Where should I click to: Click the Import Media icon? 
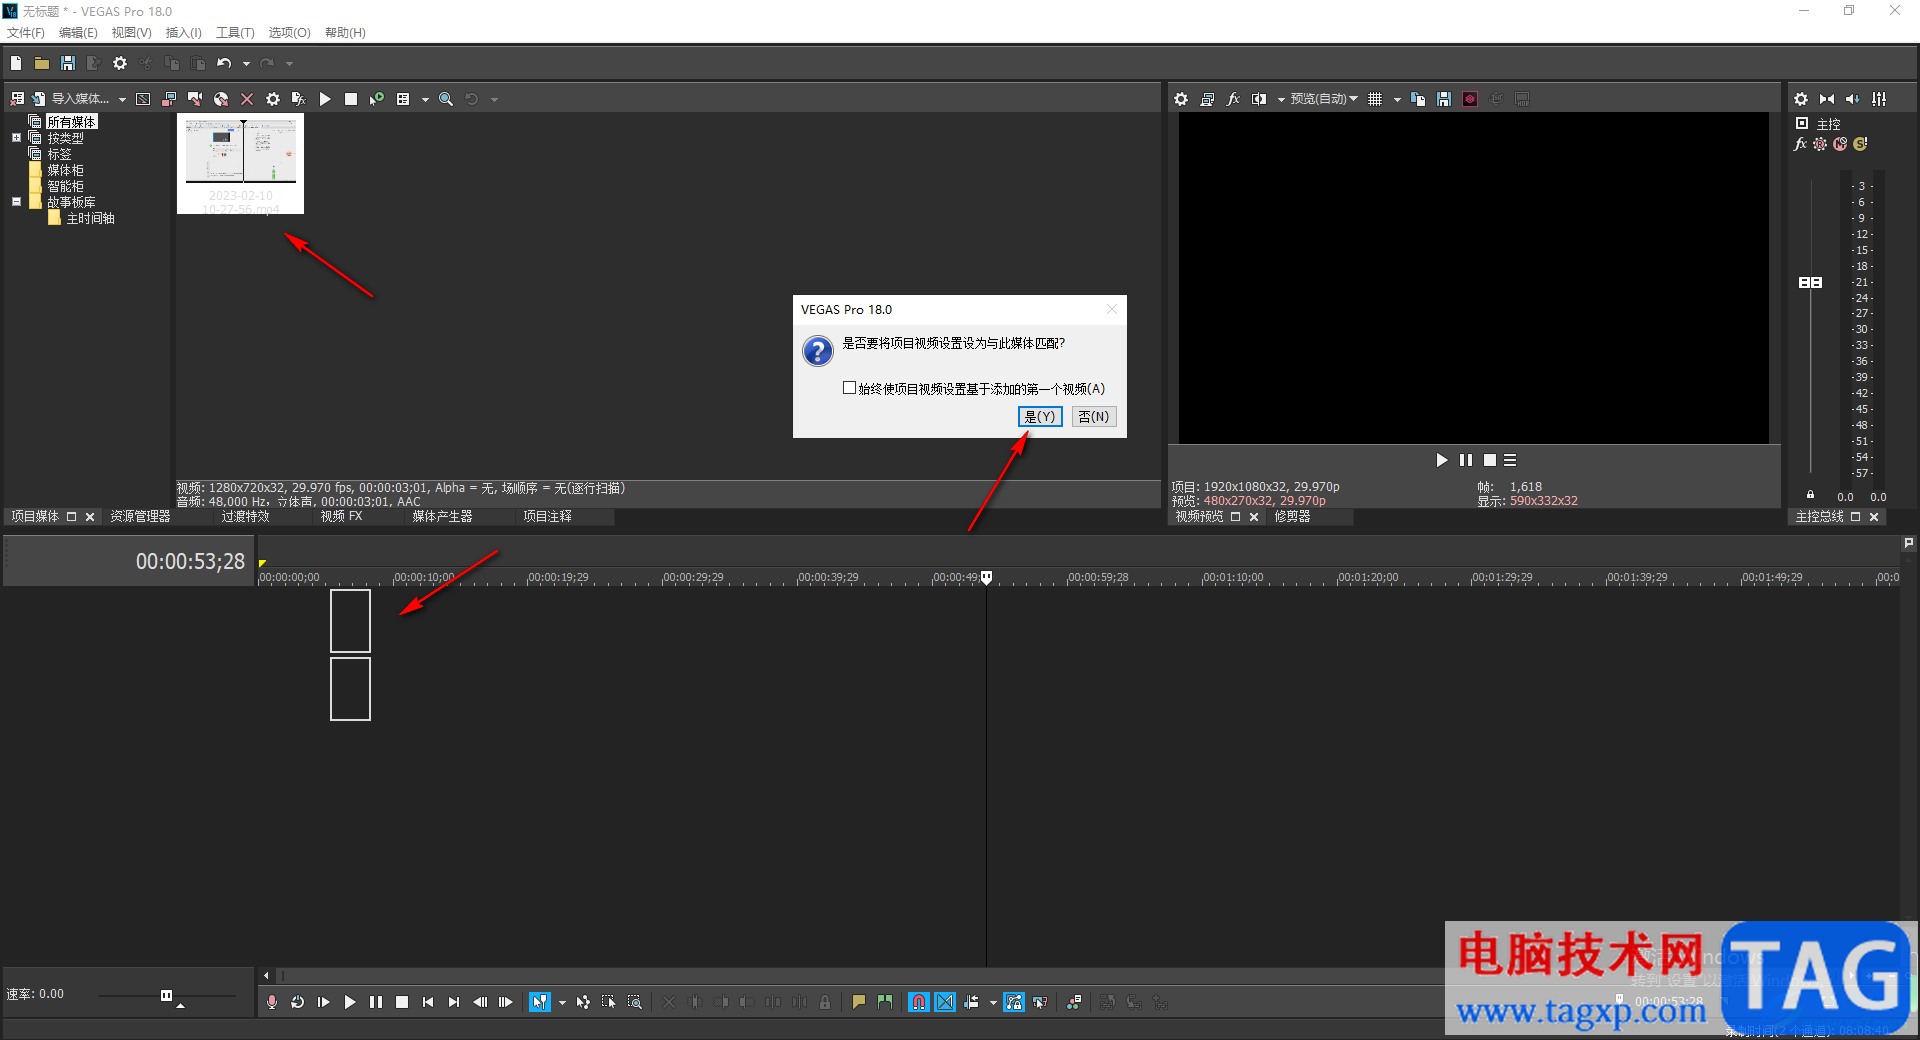[x=39, y=99]
